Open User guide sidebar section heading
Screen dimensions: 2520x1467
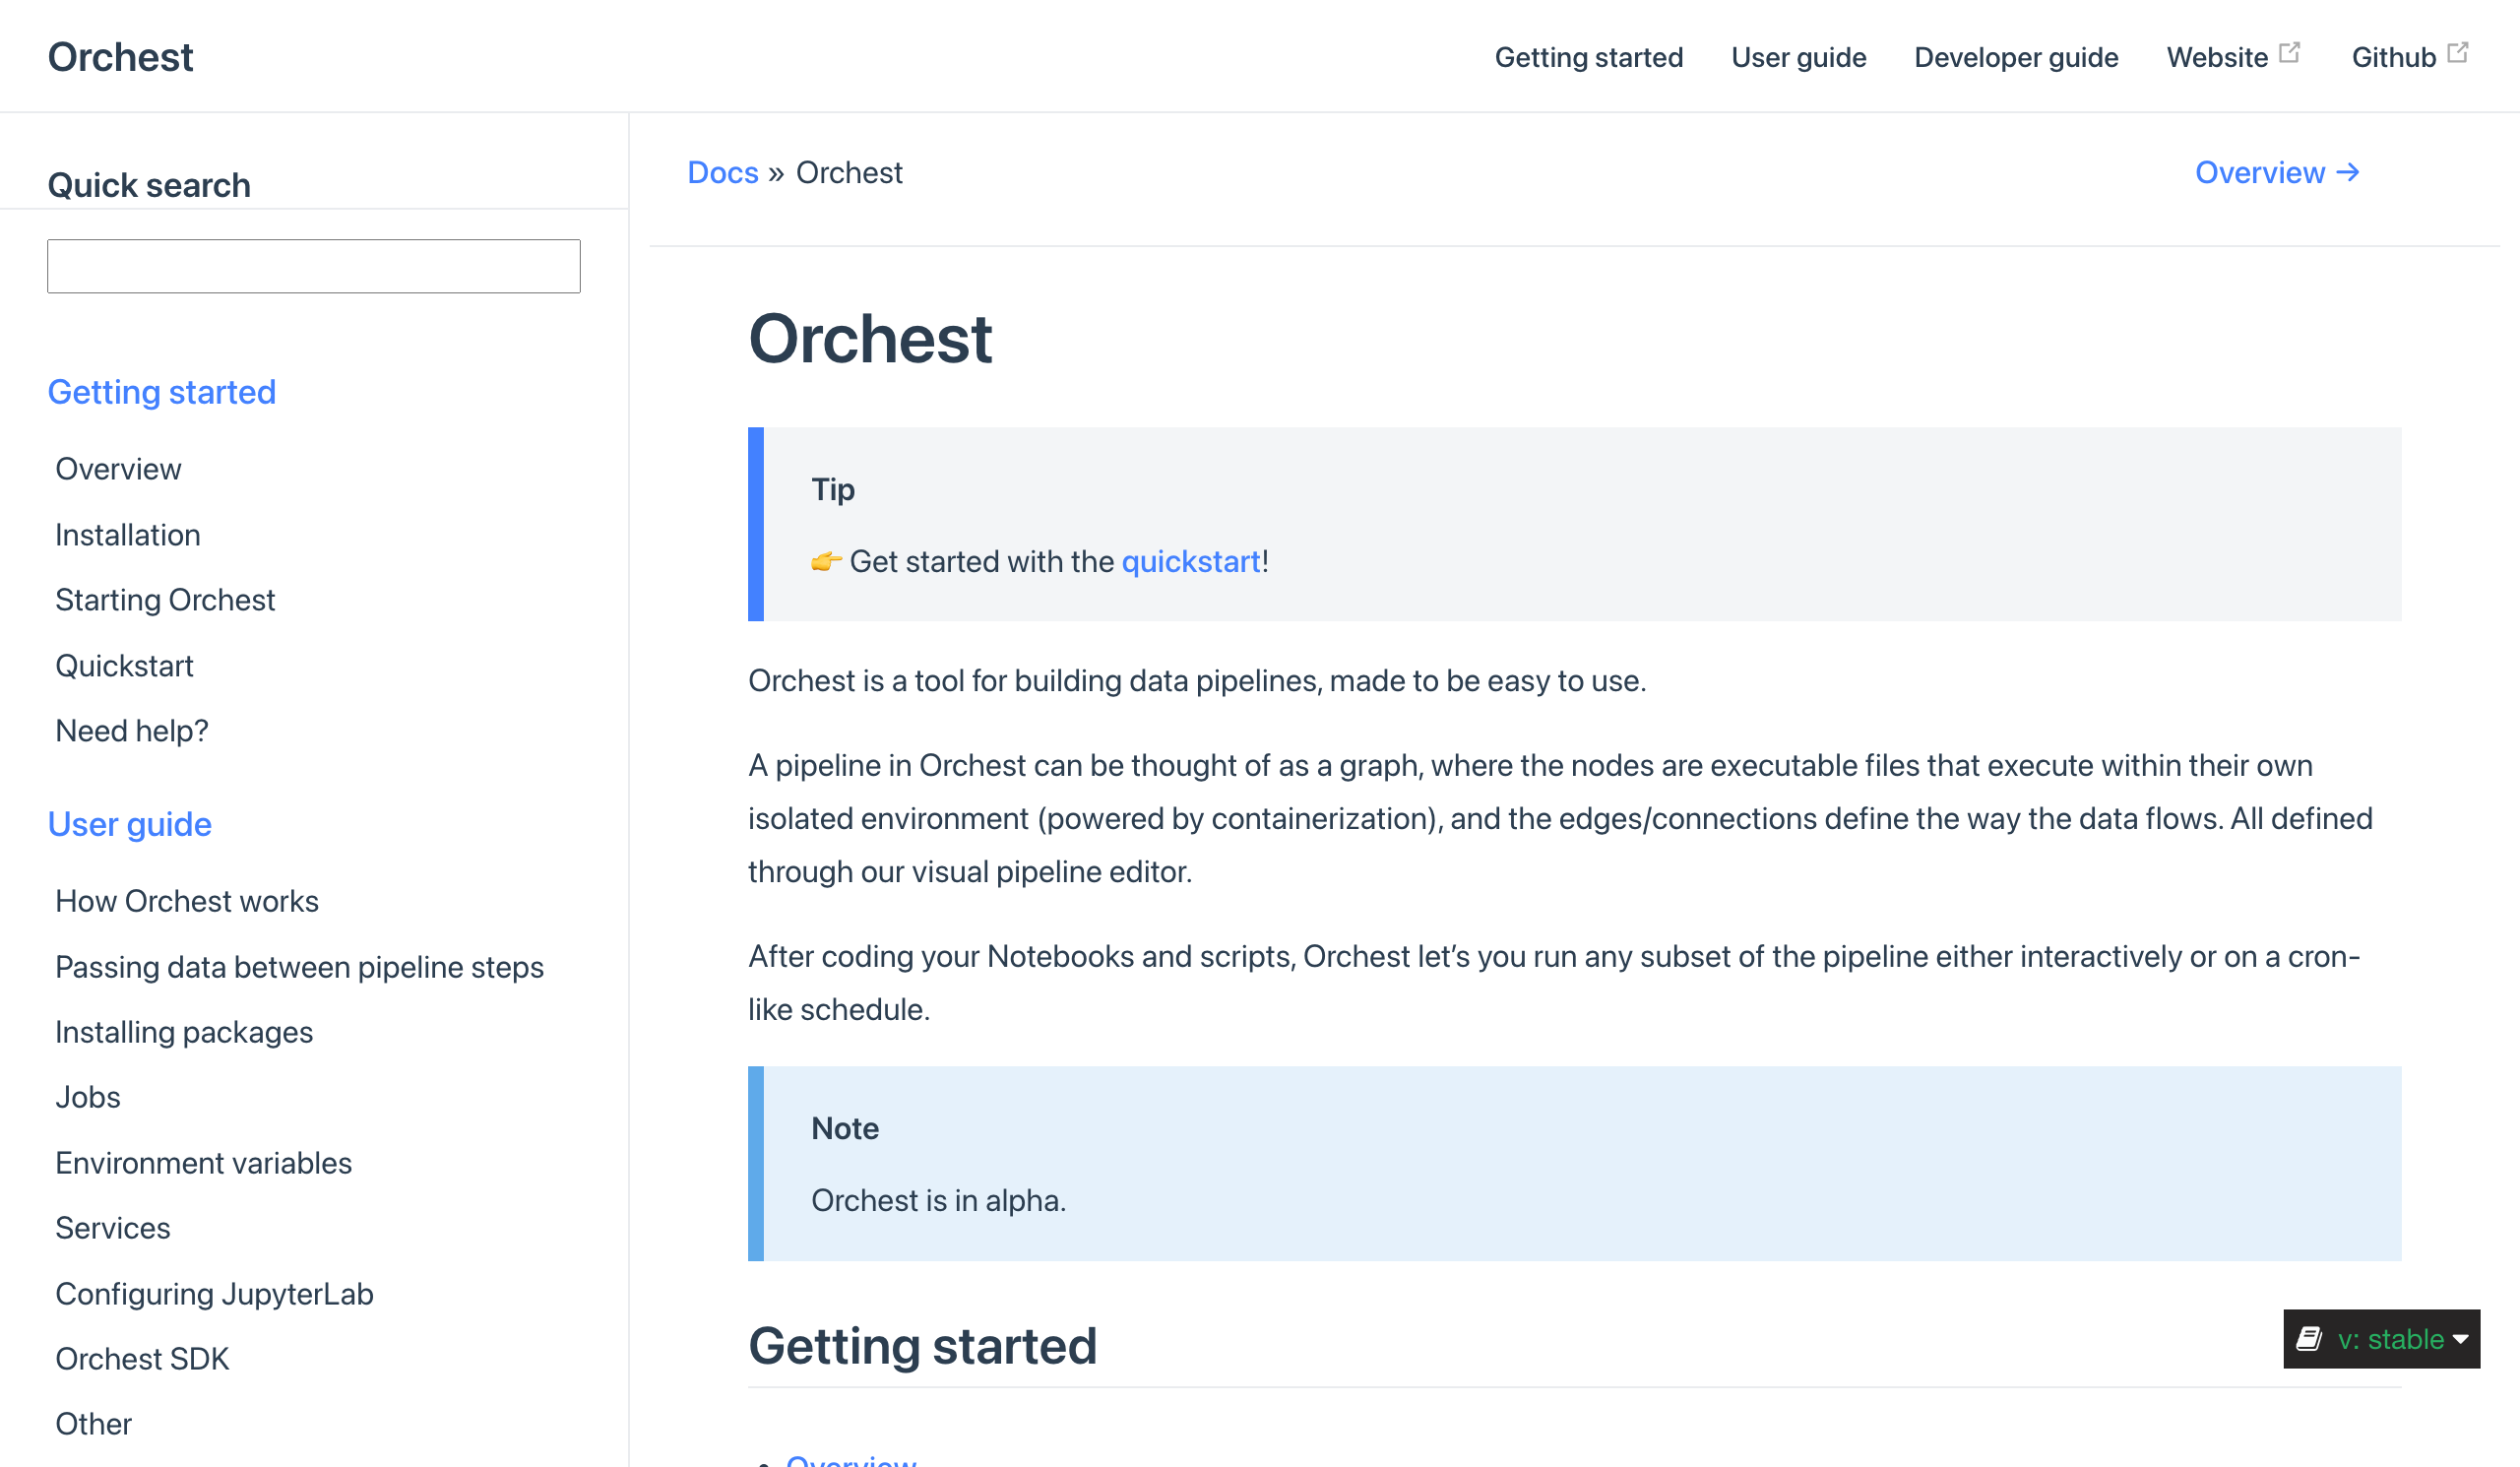pos(130,824)
